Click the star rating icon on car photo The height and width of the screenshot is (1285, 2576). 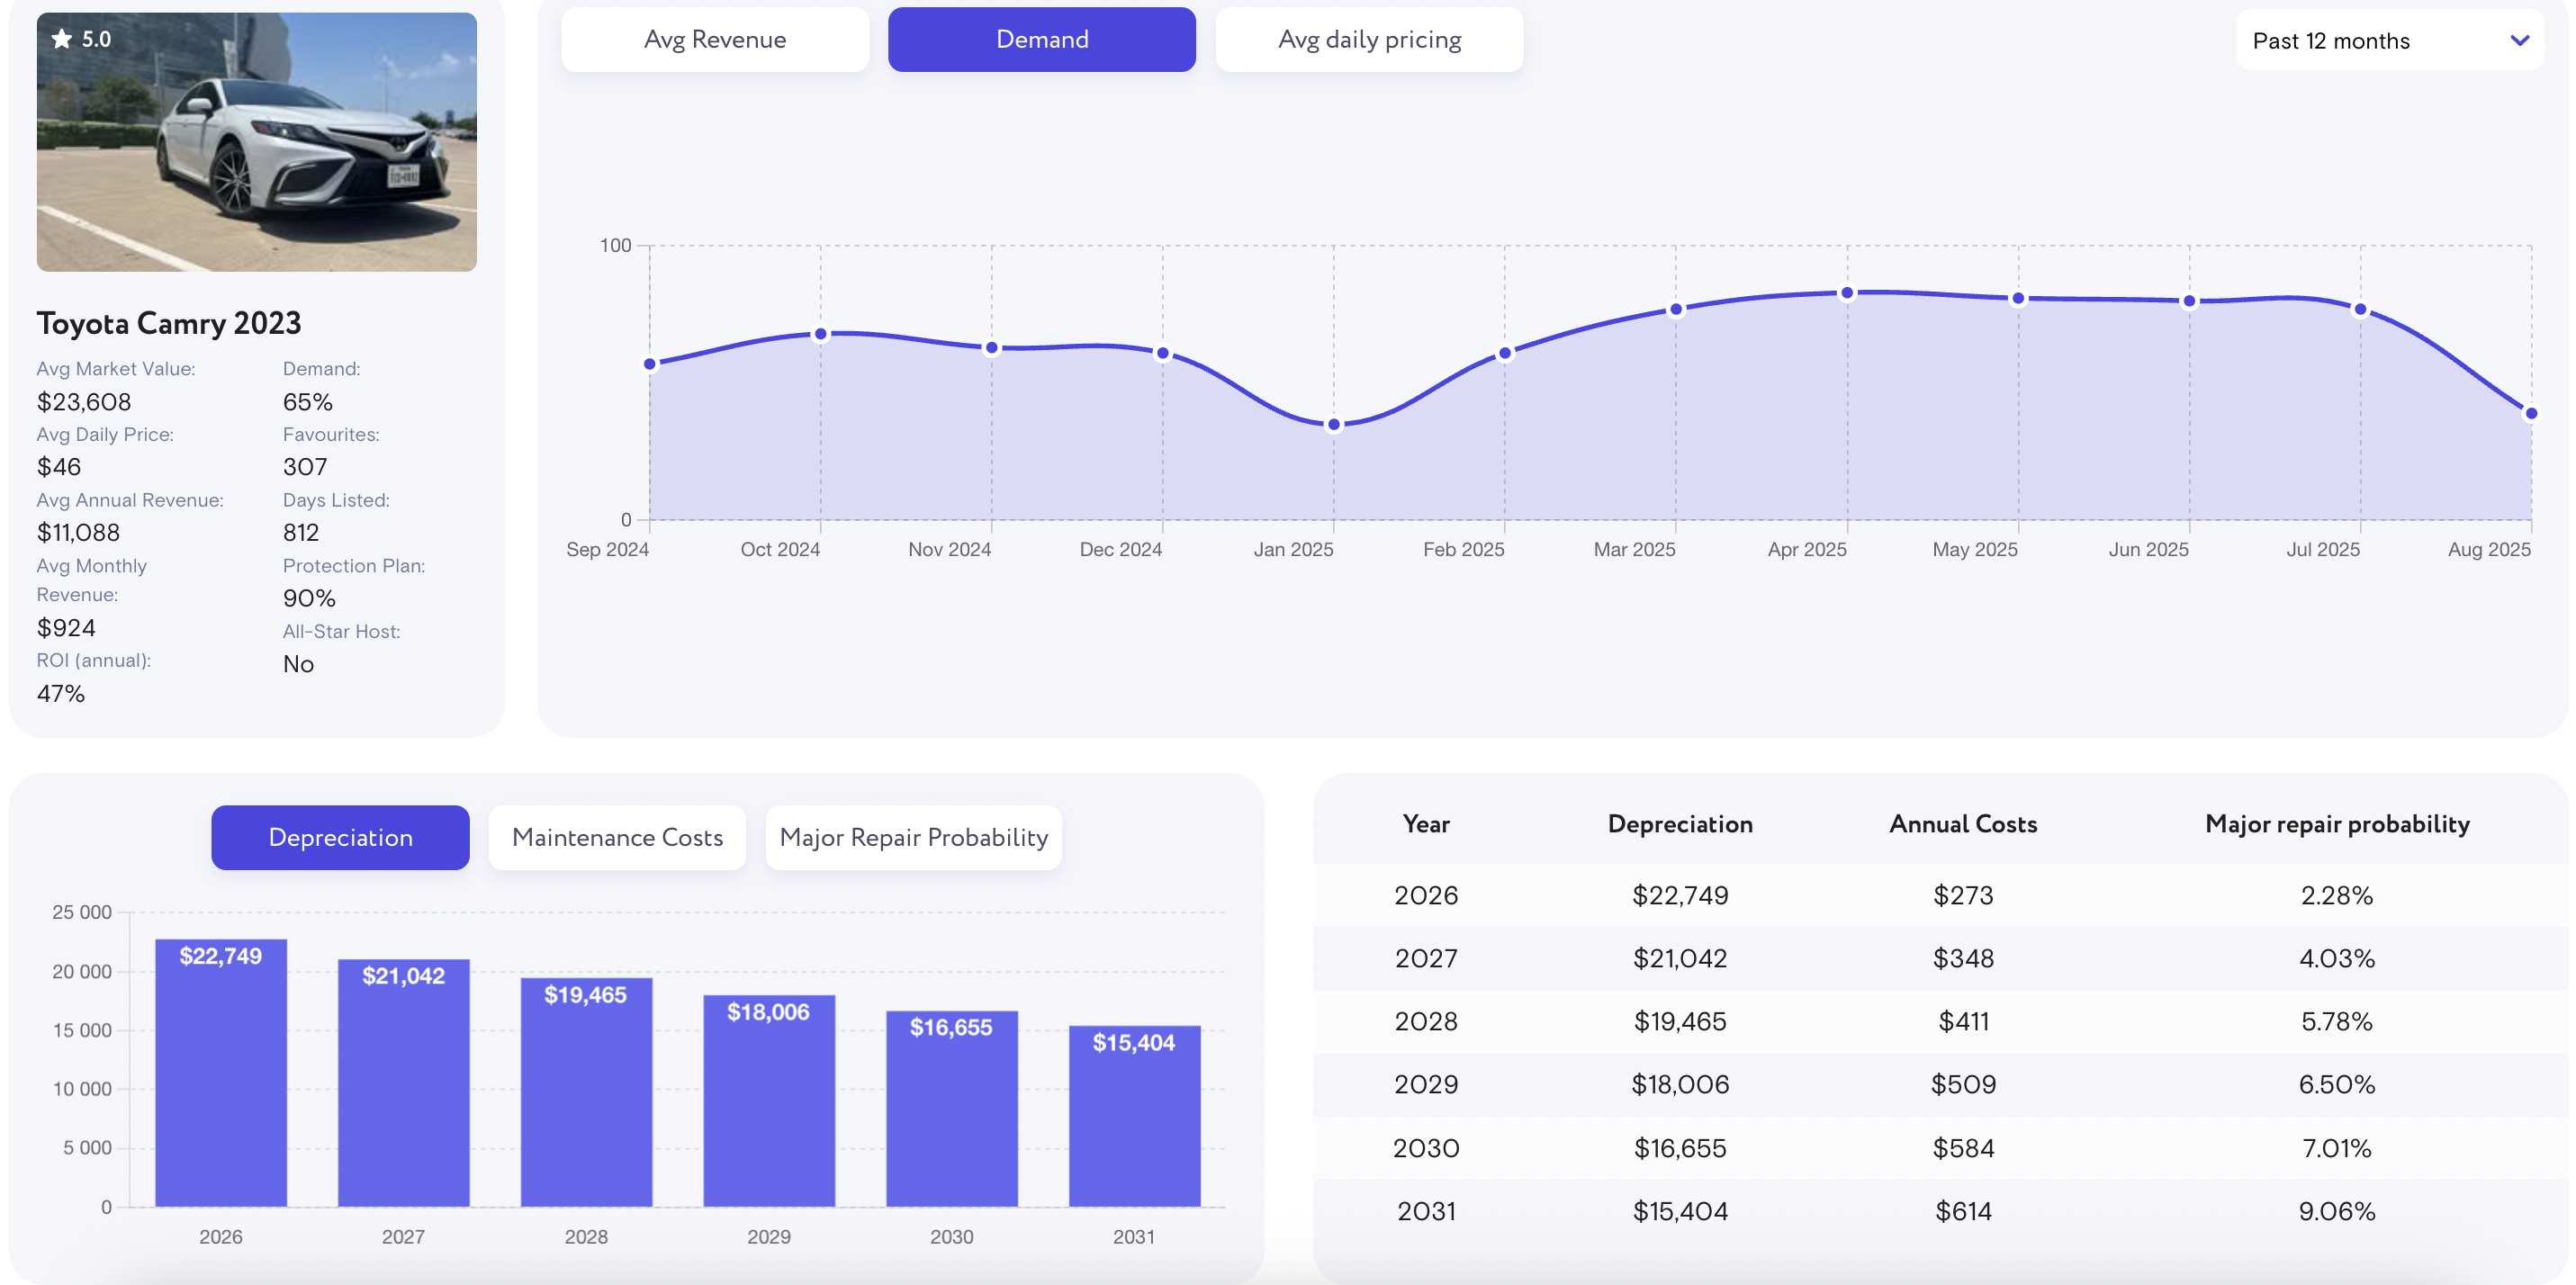[62, 39]
